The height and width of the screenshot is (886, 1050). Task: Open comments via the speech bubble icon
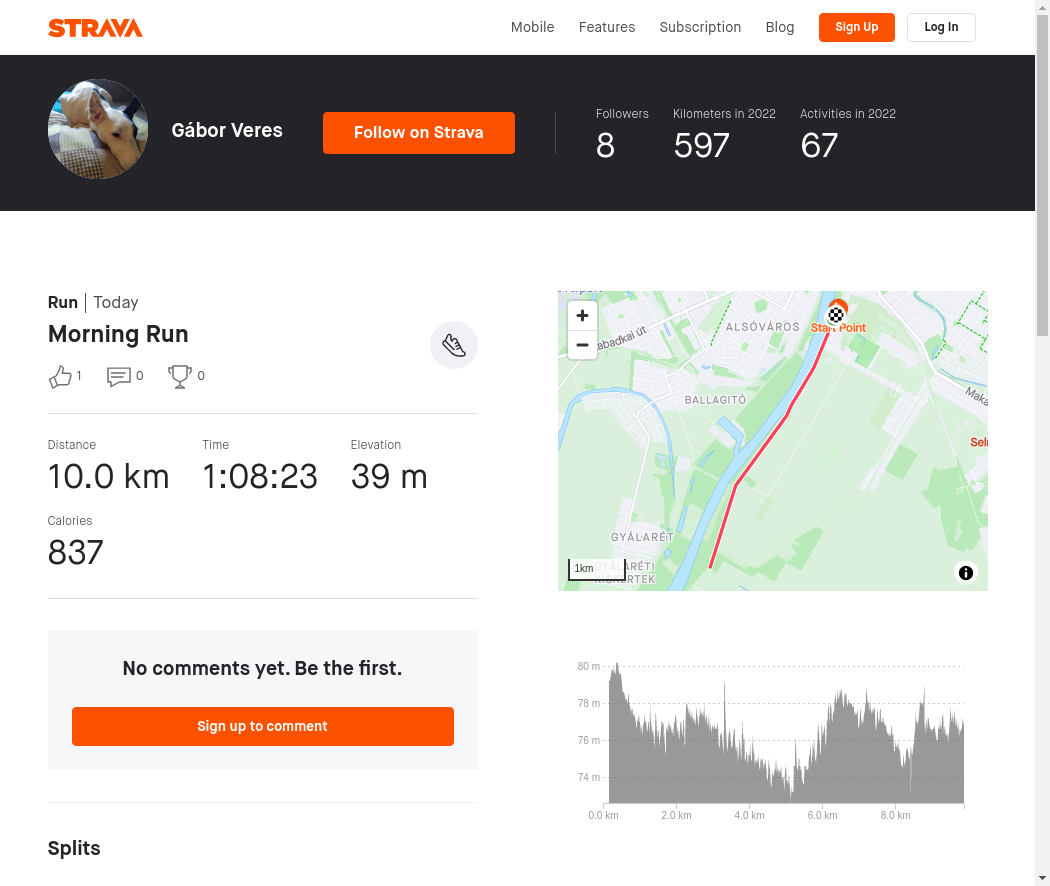(x=119, y=376)
